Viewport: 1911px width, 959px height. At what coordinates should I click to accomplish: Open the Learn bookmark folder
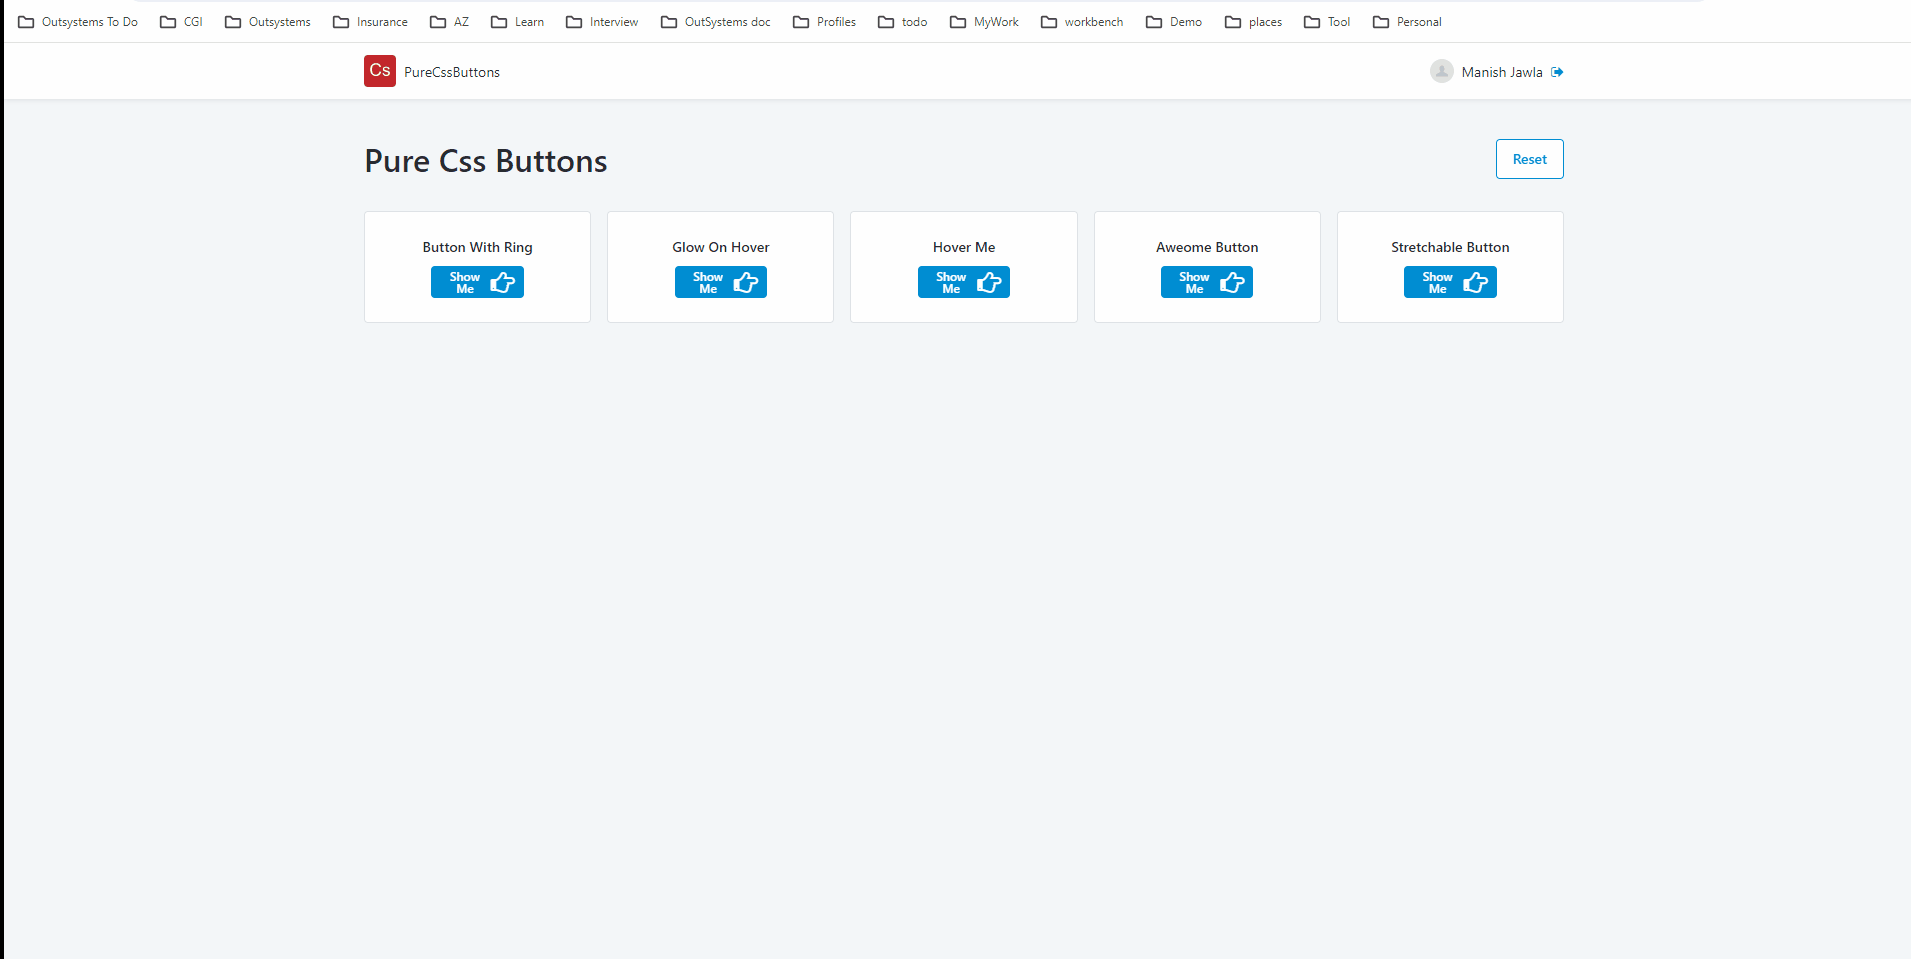pos(517,22)
